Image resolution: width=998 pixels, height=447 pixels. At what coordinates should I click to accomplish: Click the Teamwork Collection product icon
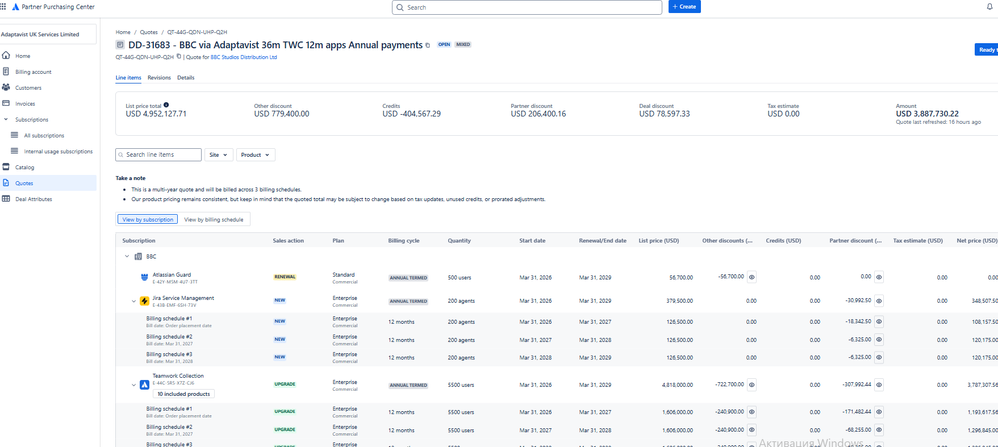click(144, 385)
